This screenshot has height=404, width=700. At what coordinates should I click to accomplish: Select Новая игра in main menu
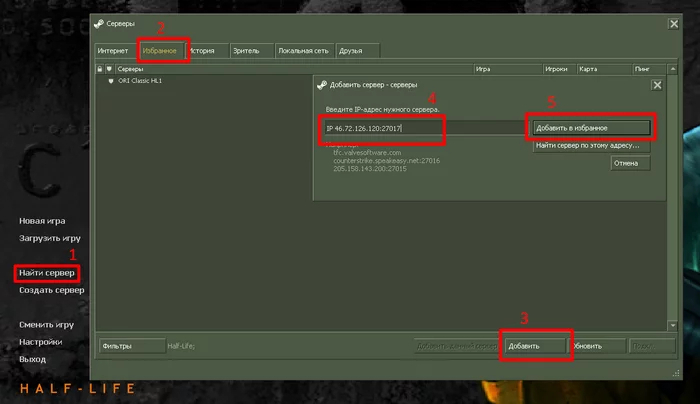pos(42,221)
